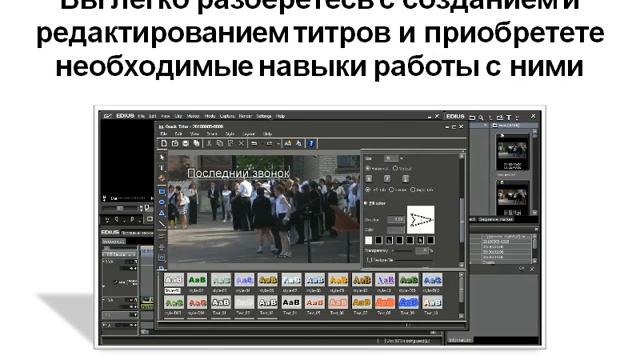Image resolution: width=640 pixels, height=360 pixels.
Task: Click white gradient direction arrow preview
Action: [420, 220]
